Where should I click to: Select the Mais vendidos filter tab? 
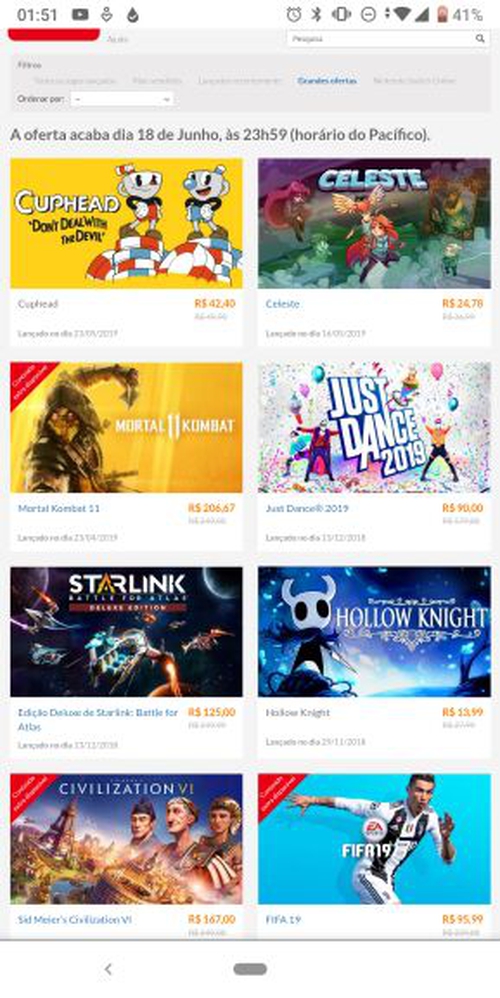click(x=157, y=81)
